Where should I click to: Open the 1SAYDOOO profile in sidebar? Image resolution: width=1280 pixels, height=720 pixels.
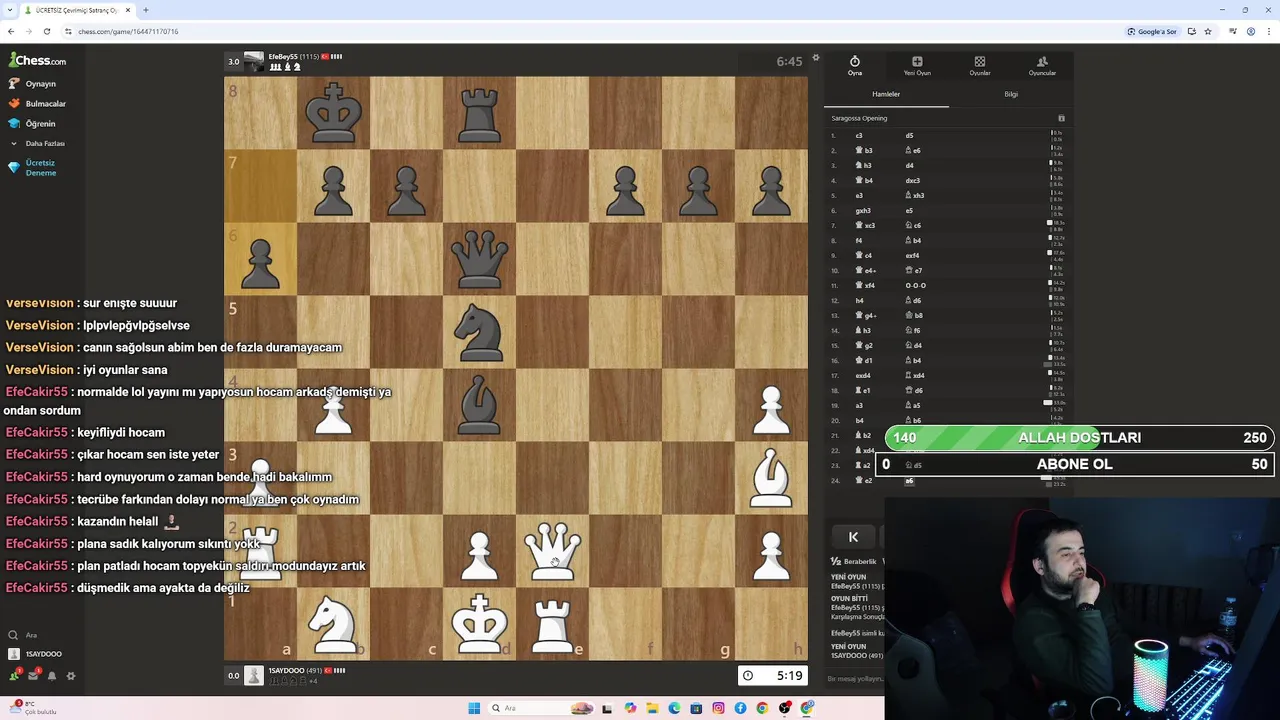[36, 654]
